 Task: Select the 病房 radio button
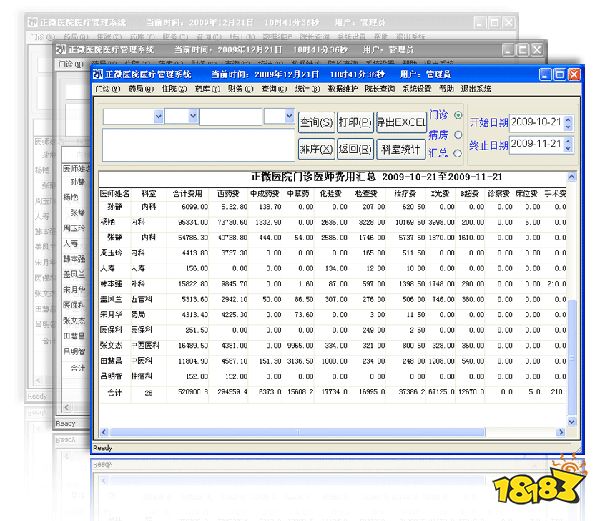[458, 134]
